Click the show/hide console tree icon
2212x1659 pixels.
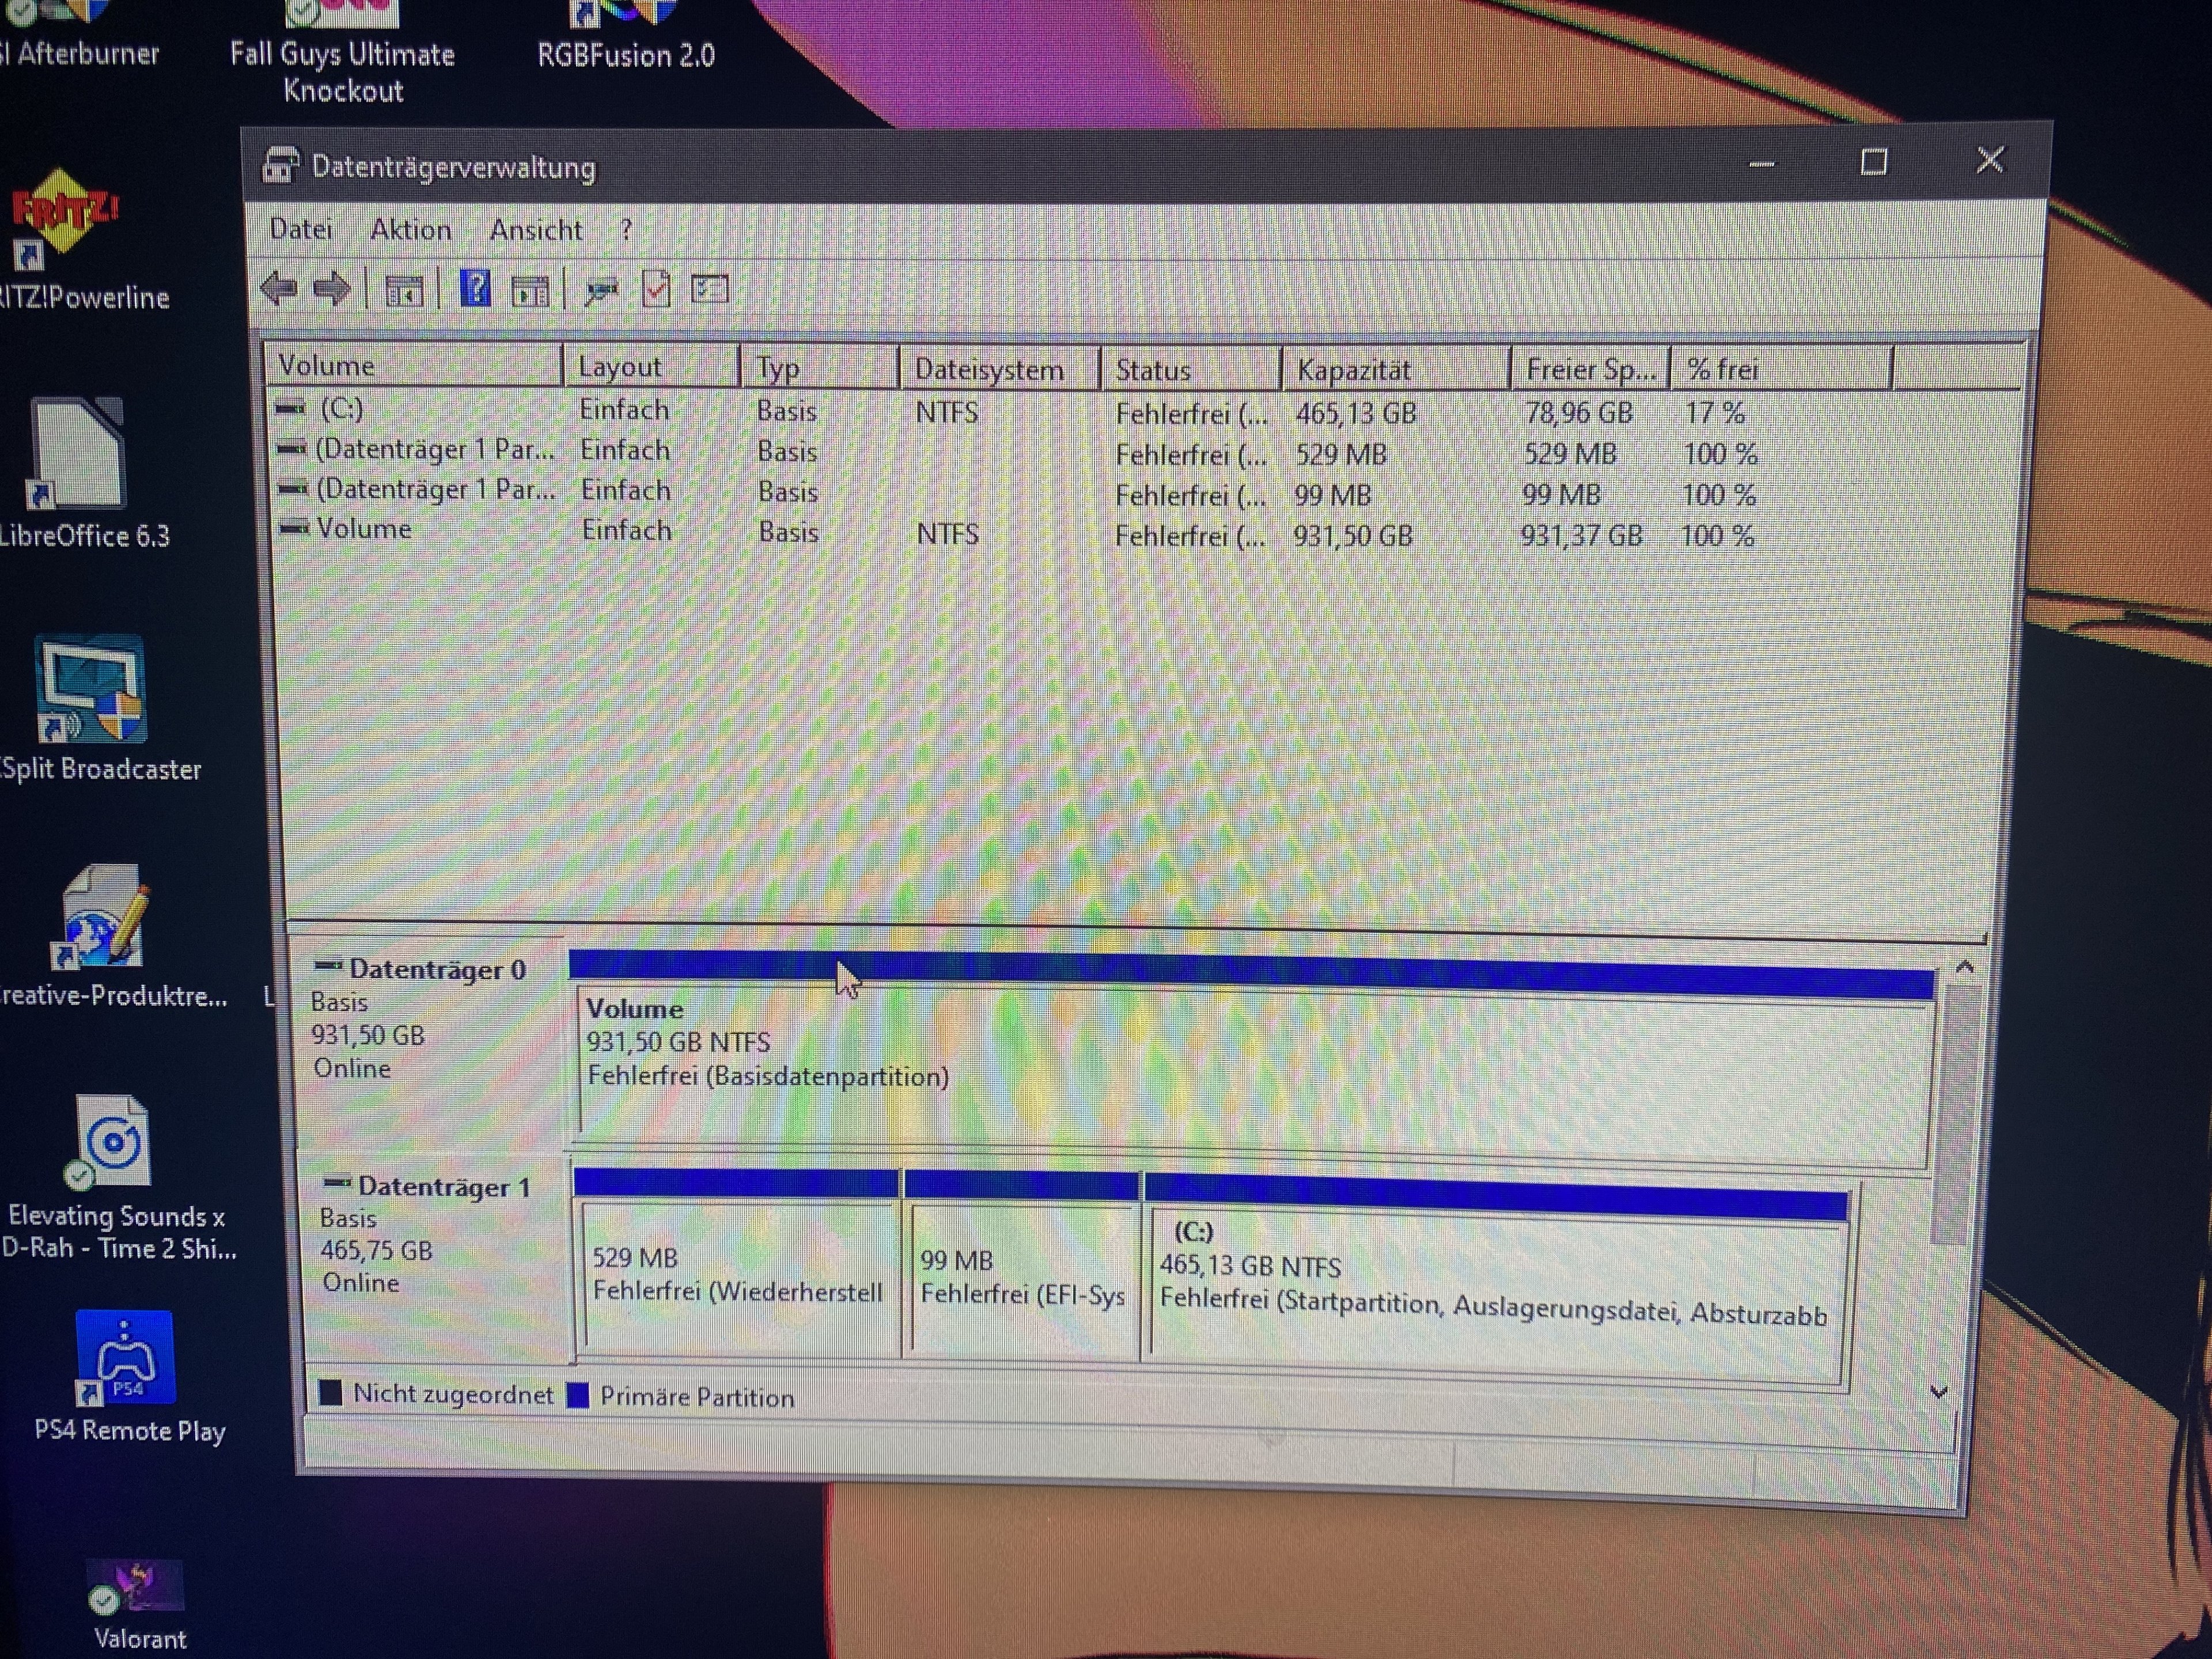(x=404, y=292)
